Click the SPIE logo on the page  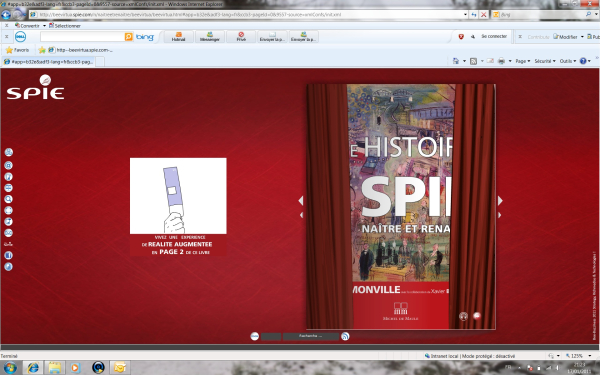click(x=35, y=87)
